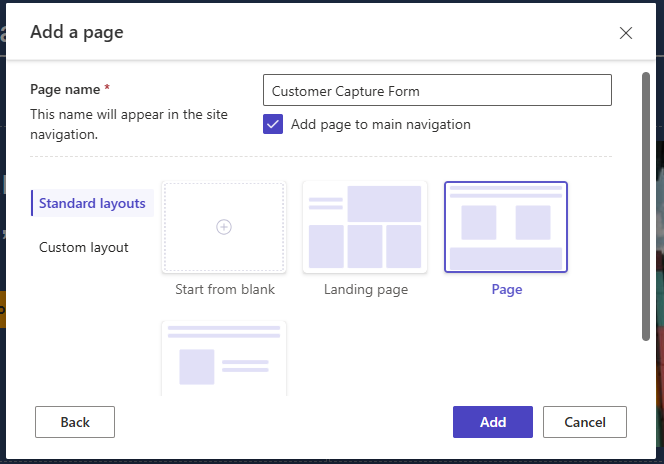Switch to the Standard layouts tab
Viewport: 664px width, 464px height.
pyautogui.click(x=92, y=204)
